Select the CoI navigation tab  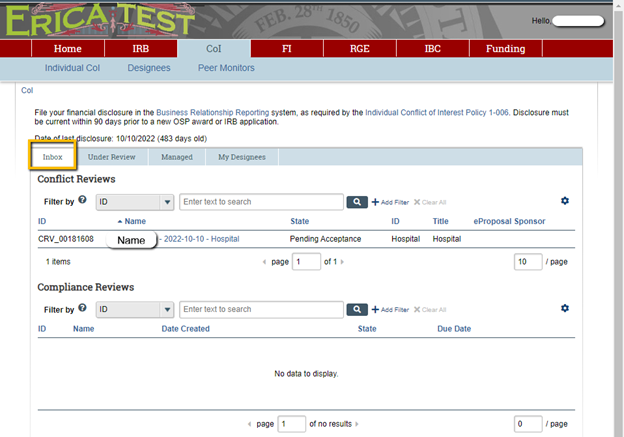point(214,49)
